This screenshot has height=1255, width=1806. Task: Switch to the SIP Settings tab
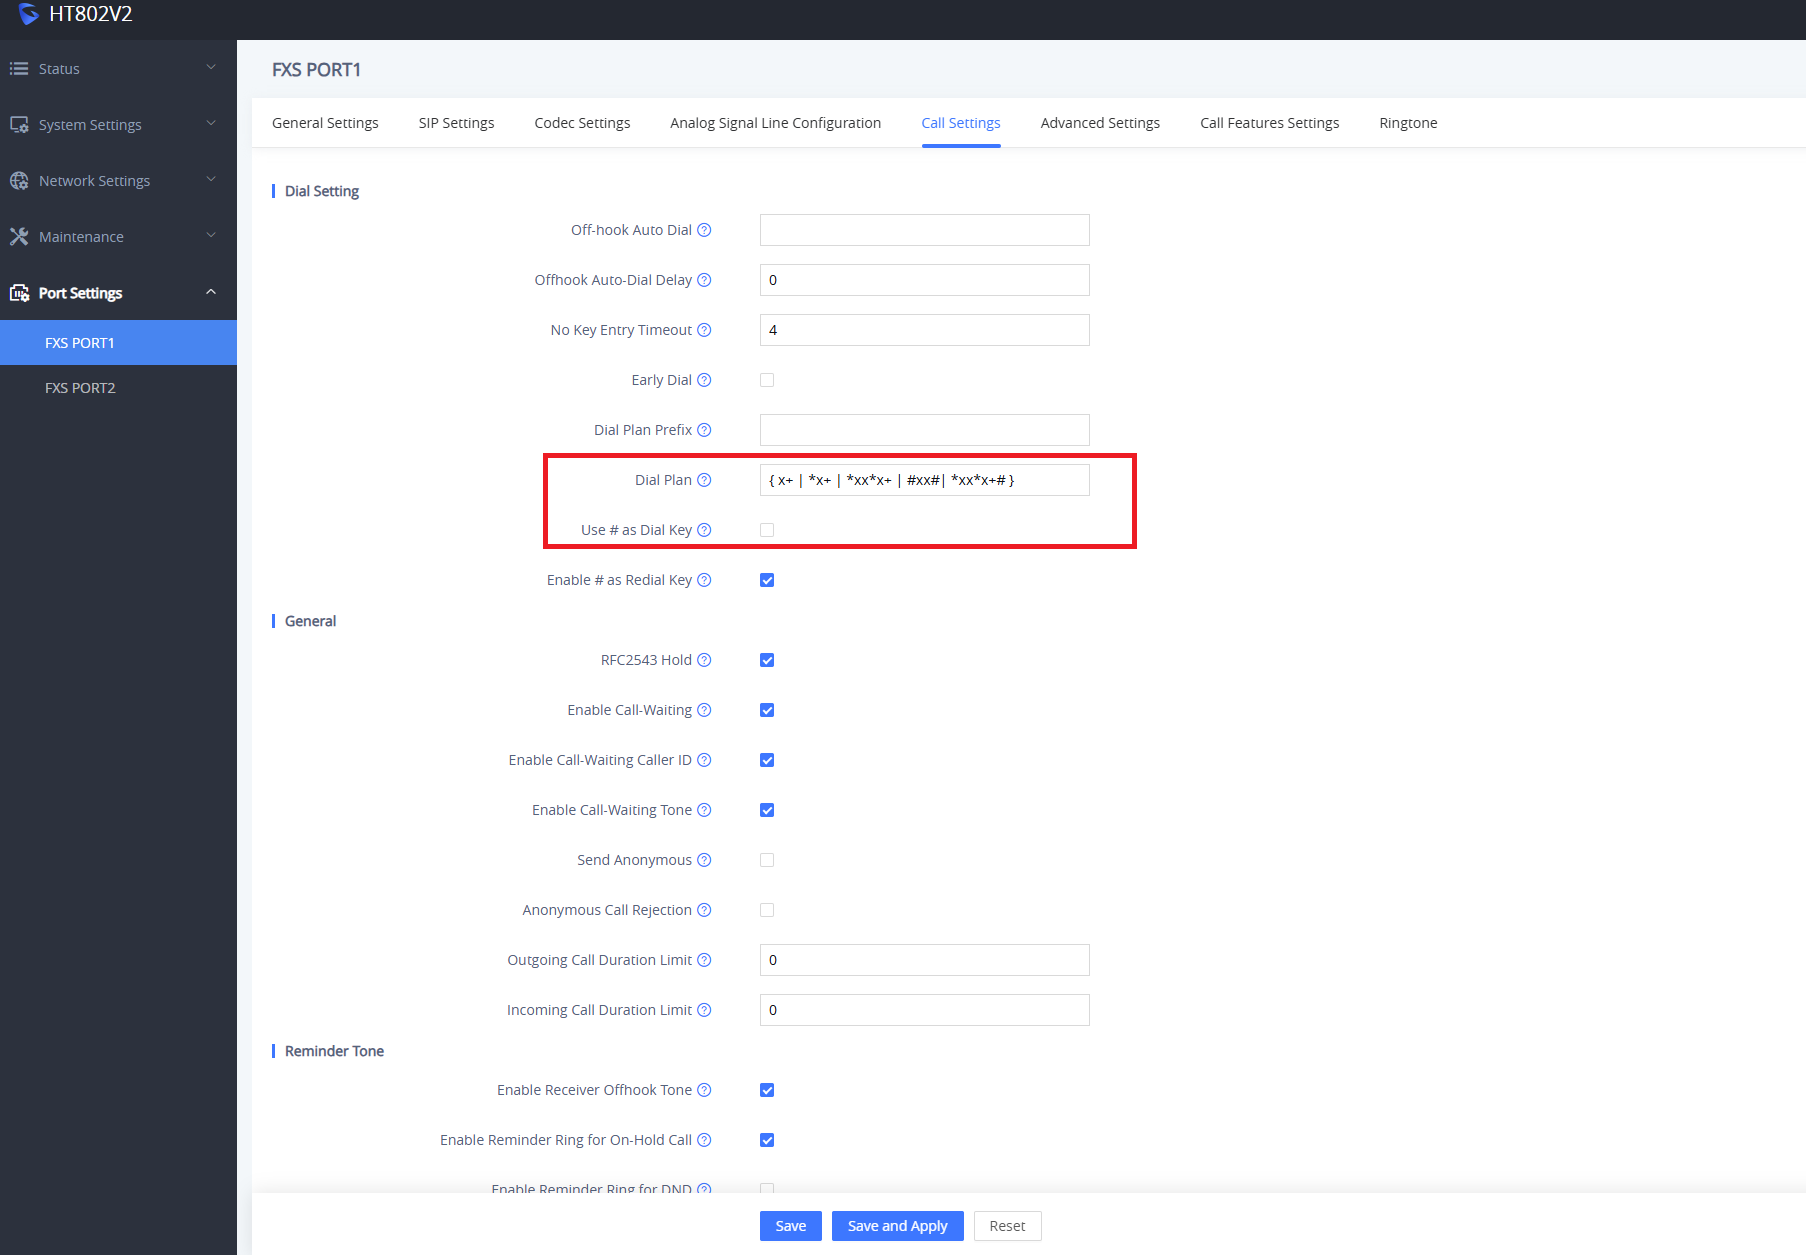click(456, 123)
